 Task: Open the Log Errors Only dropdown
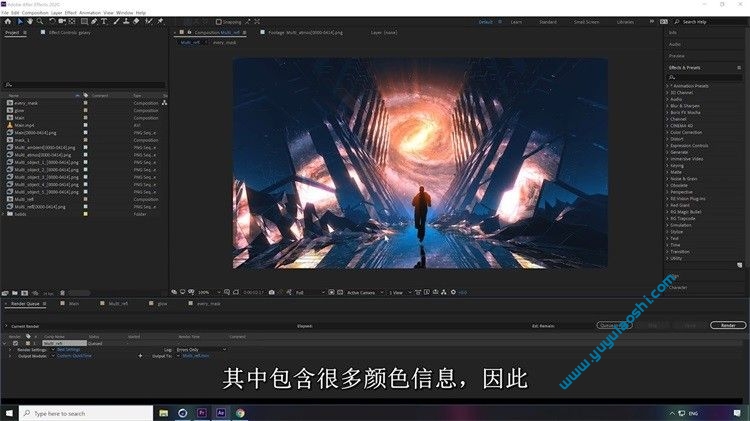tap(201, 350)
